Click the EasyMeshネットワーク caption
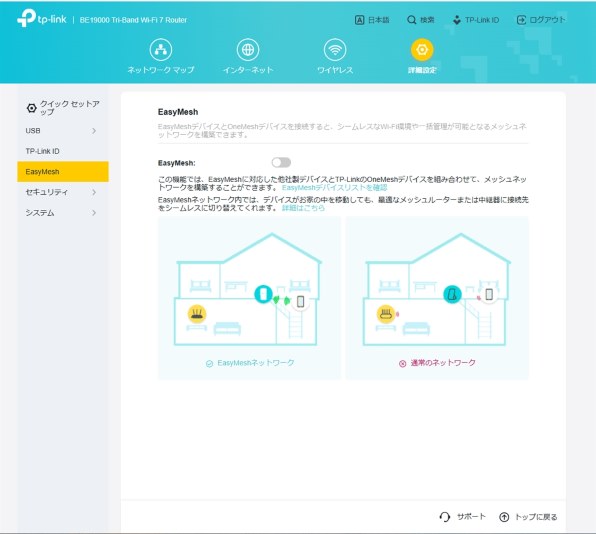 [255, 363]
